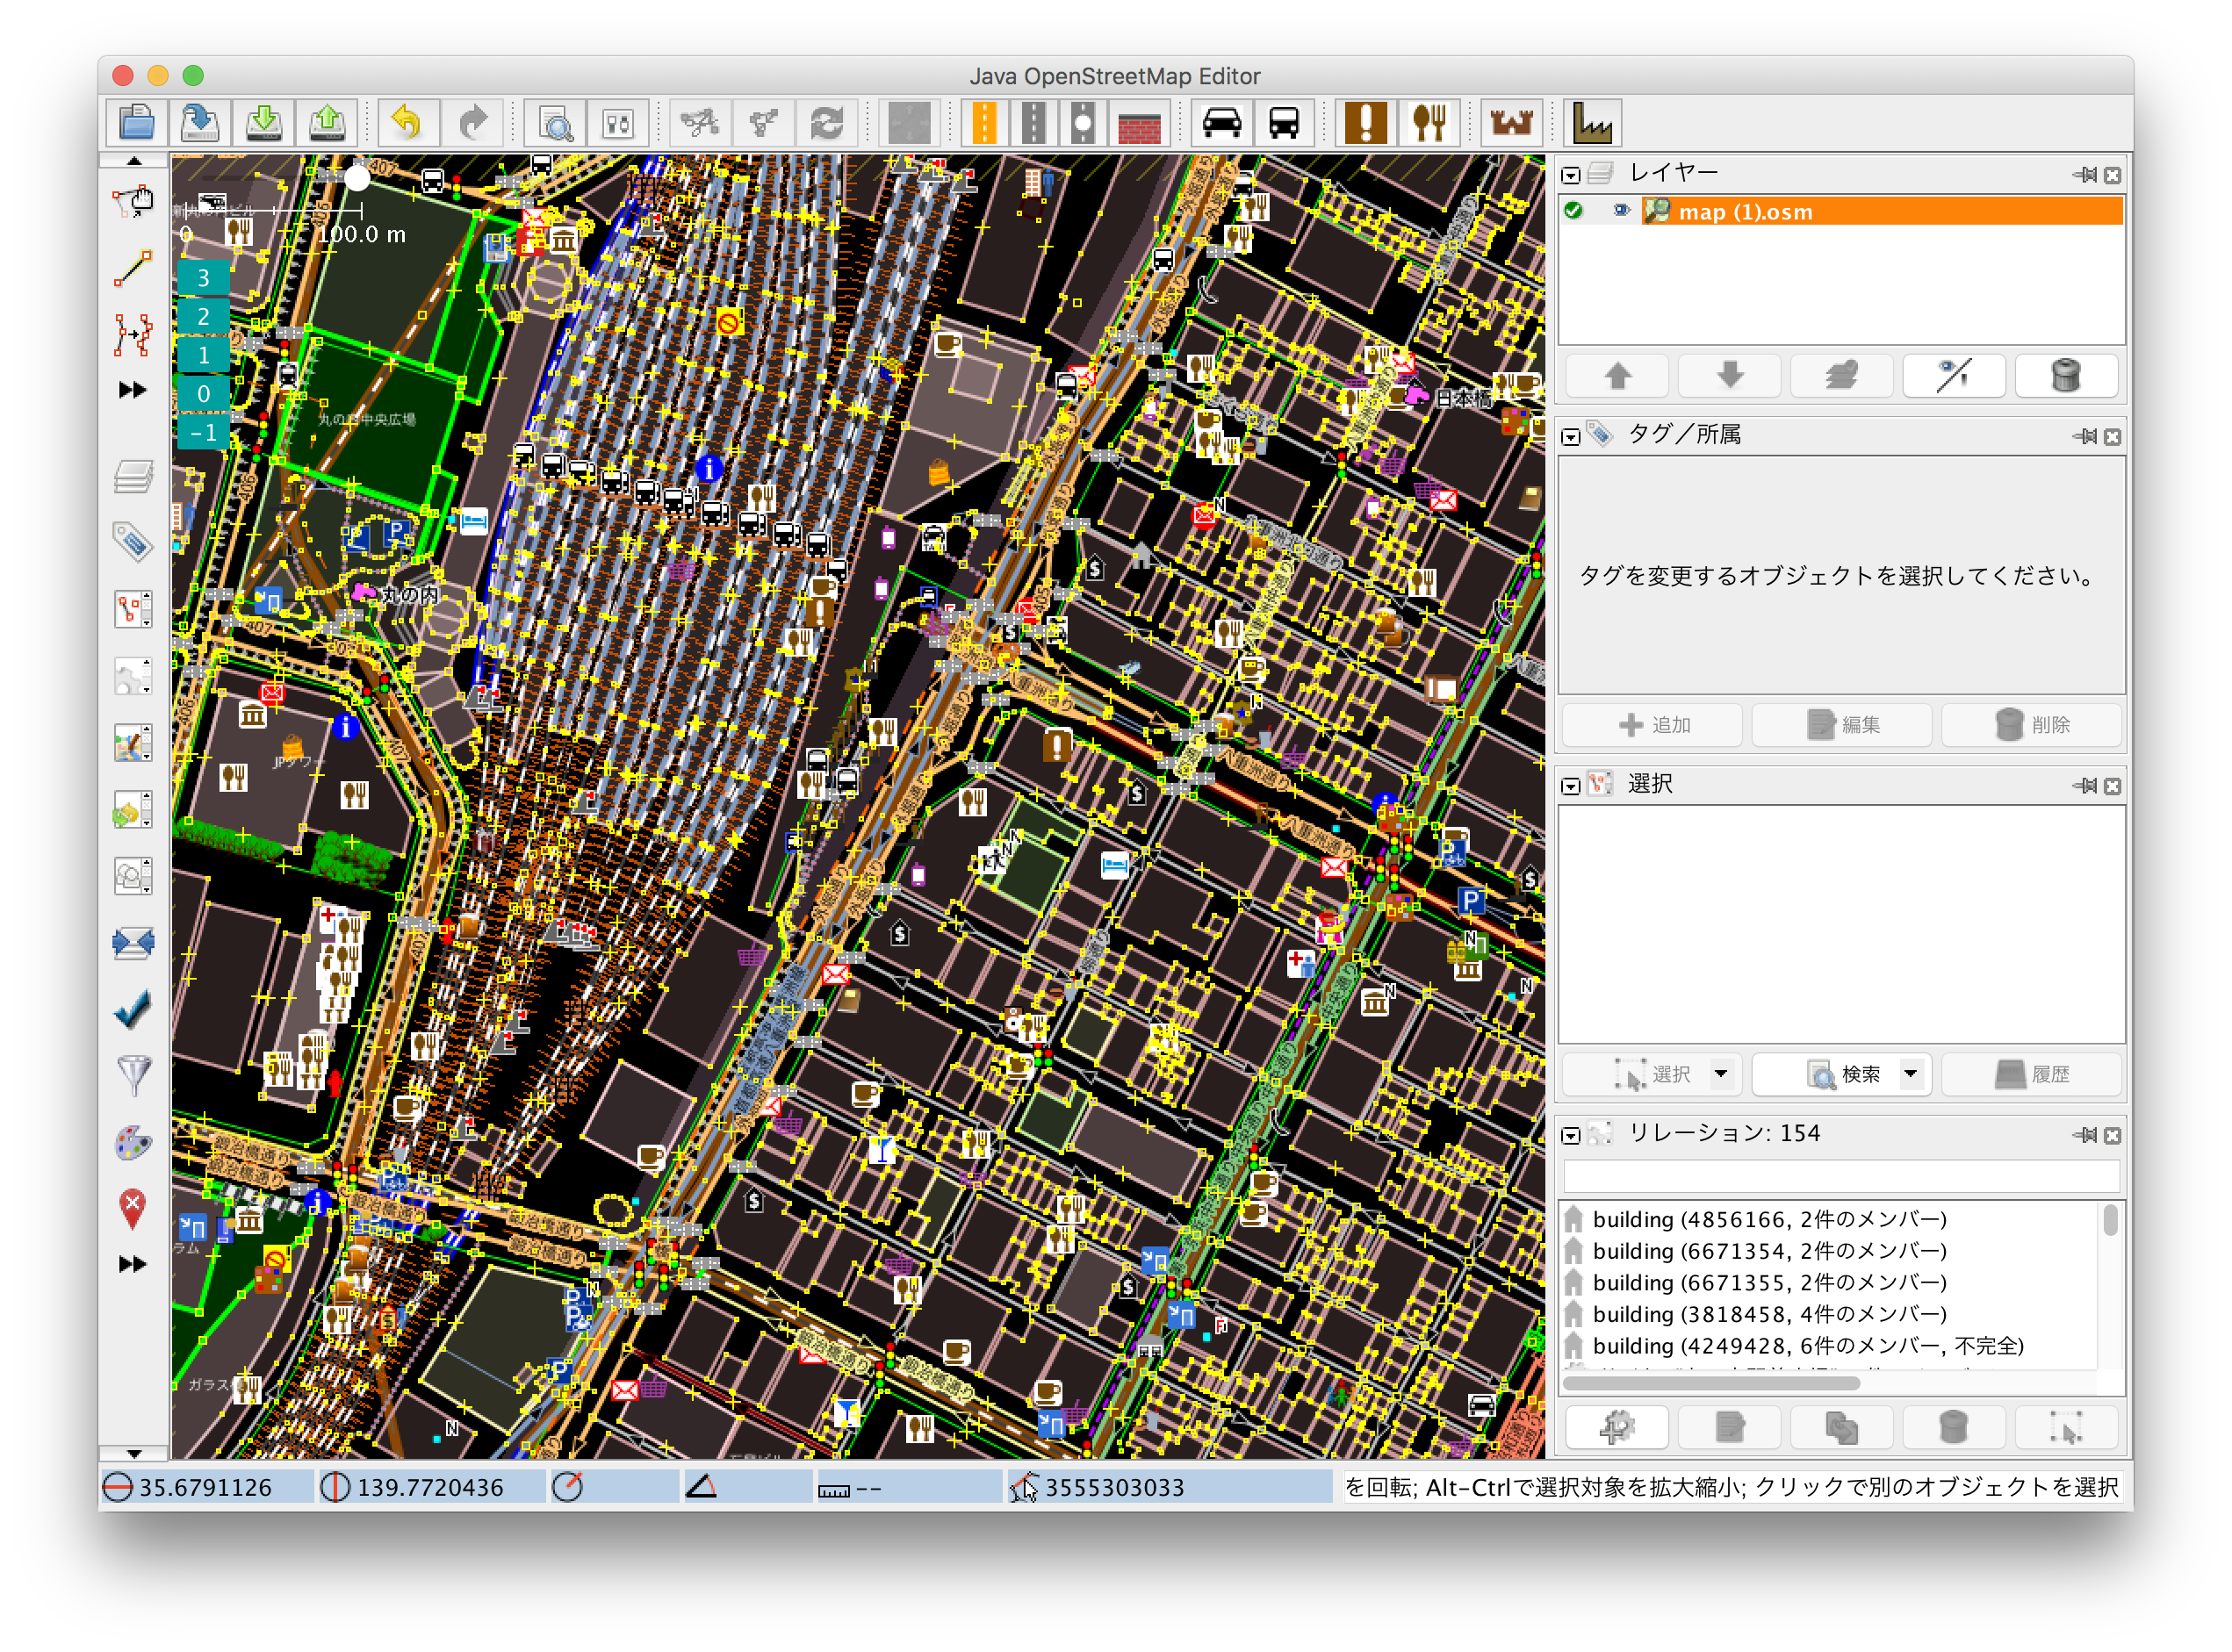This screenshot has width=2232, height=1652.
Task: Click the relation filter input field
Action: click(x=1841, y=1177)
